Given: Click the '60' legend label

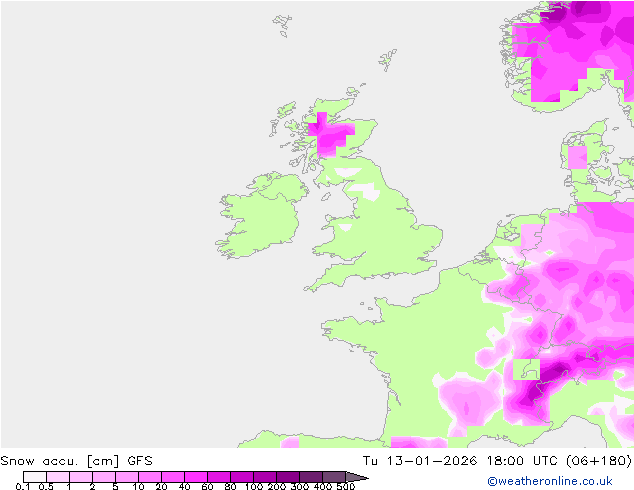Looking at the screenshot, I should click(x=207, y=486).
